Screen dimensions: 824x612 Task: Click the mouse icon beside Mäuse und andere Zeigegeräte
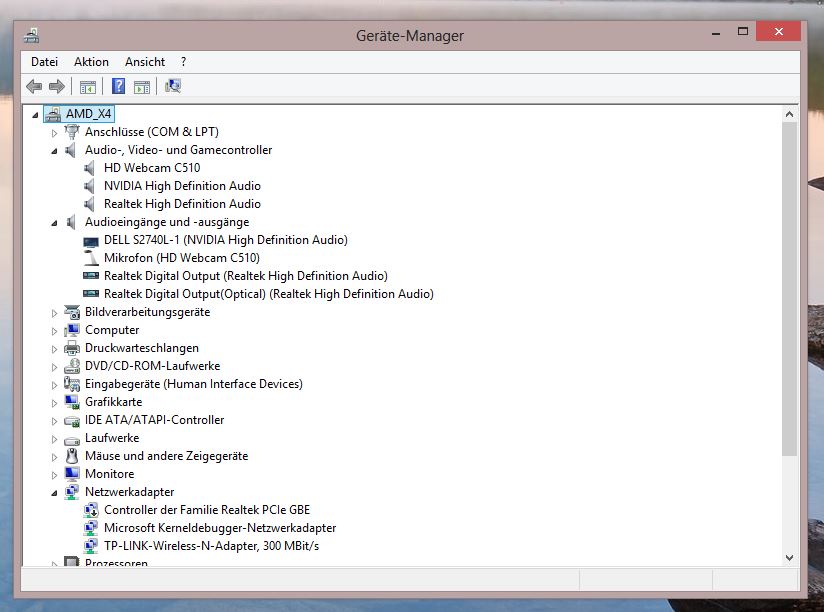pyautogui.click(x=72, y=456)
